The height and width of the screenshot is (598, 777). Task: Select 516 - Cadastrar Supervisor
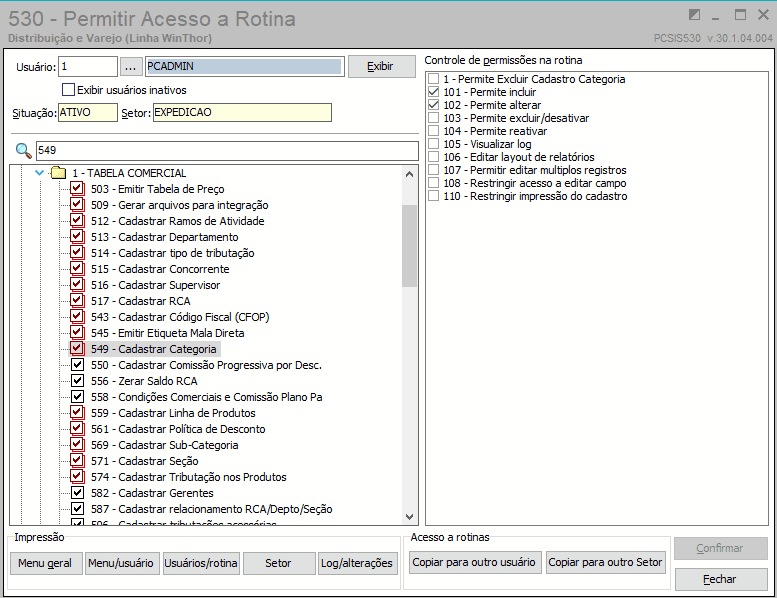(x=156, y=285)
